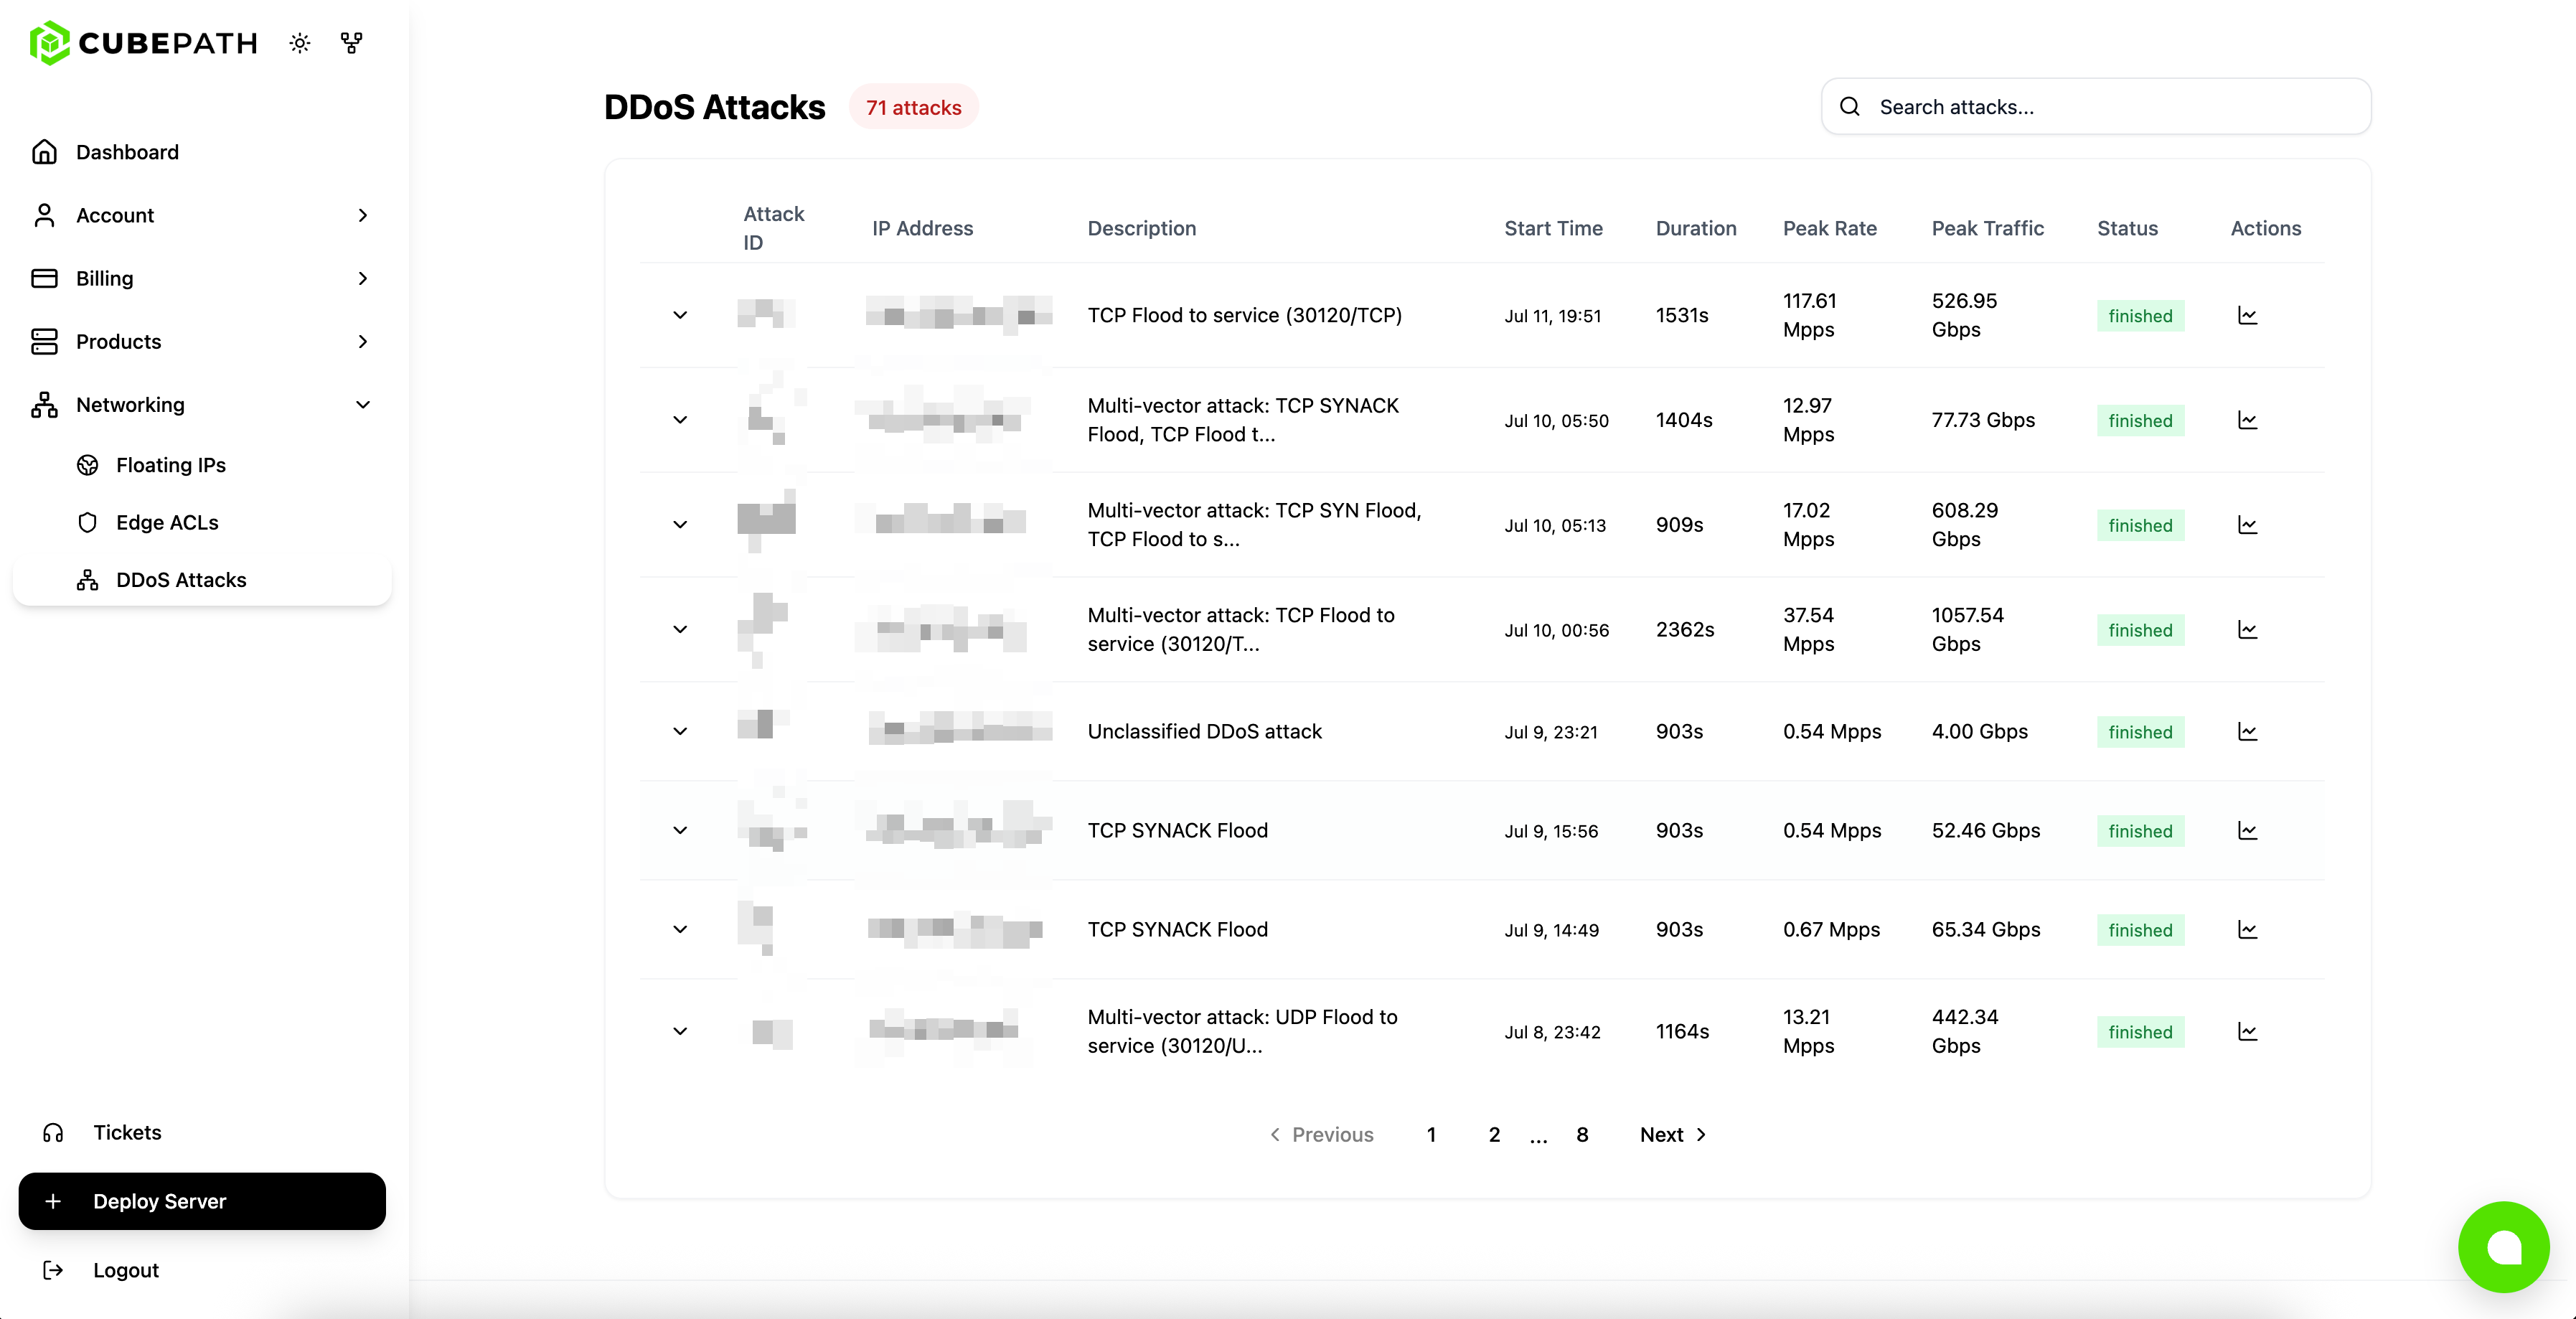This screenshot has width=2576, height=1319.
Task: Toggle light/dark theme with sun icon
Action: (299, 42)
